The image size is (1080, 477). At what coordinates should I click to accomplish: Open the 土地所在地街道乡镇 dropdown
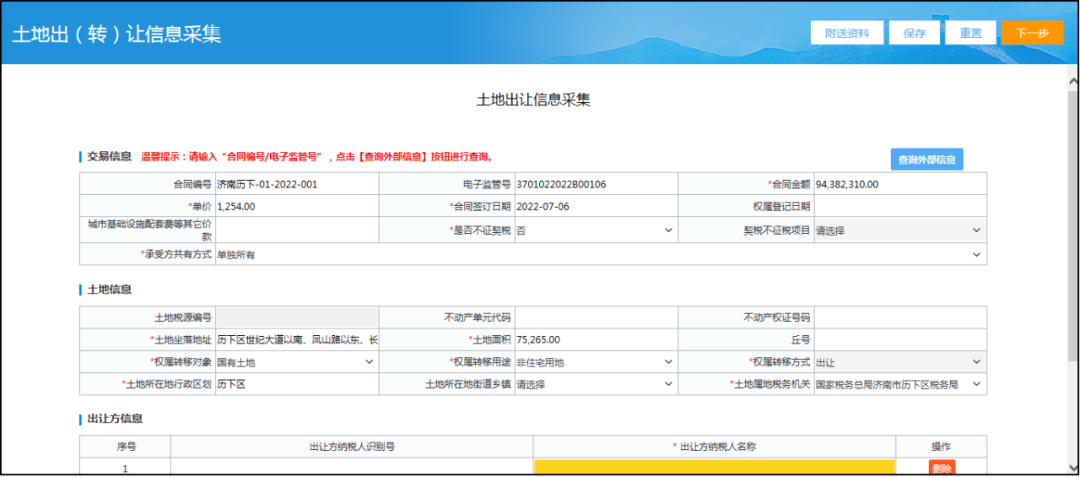coord(594,384)
